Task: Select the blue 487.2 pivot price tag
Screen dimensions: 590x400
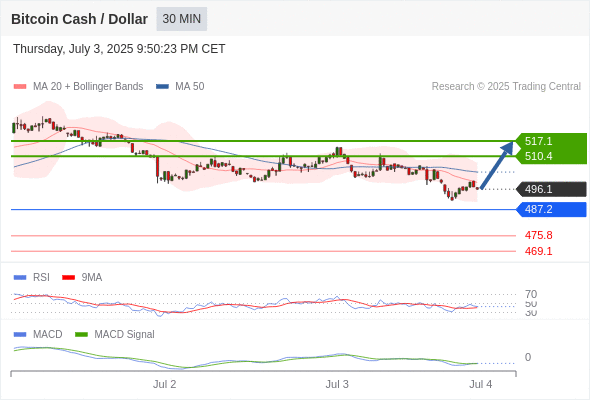Action: (x=551, y=209)
